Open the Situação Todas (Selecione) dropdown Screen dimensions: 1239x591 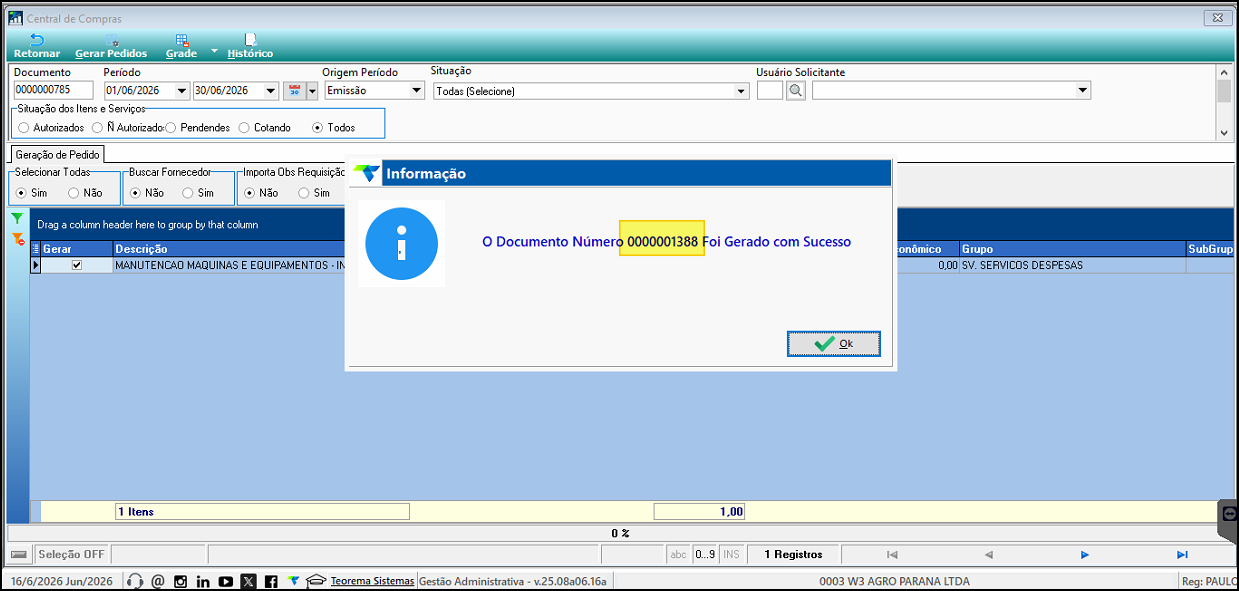click(741, 91)
